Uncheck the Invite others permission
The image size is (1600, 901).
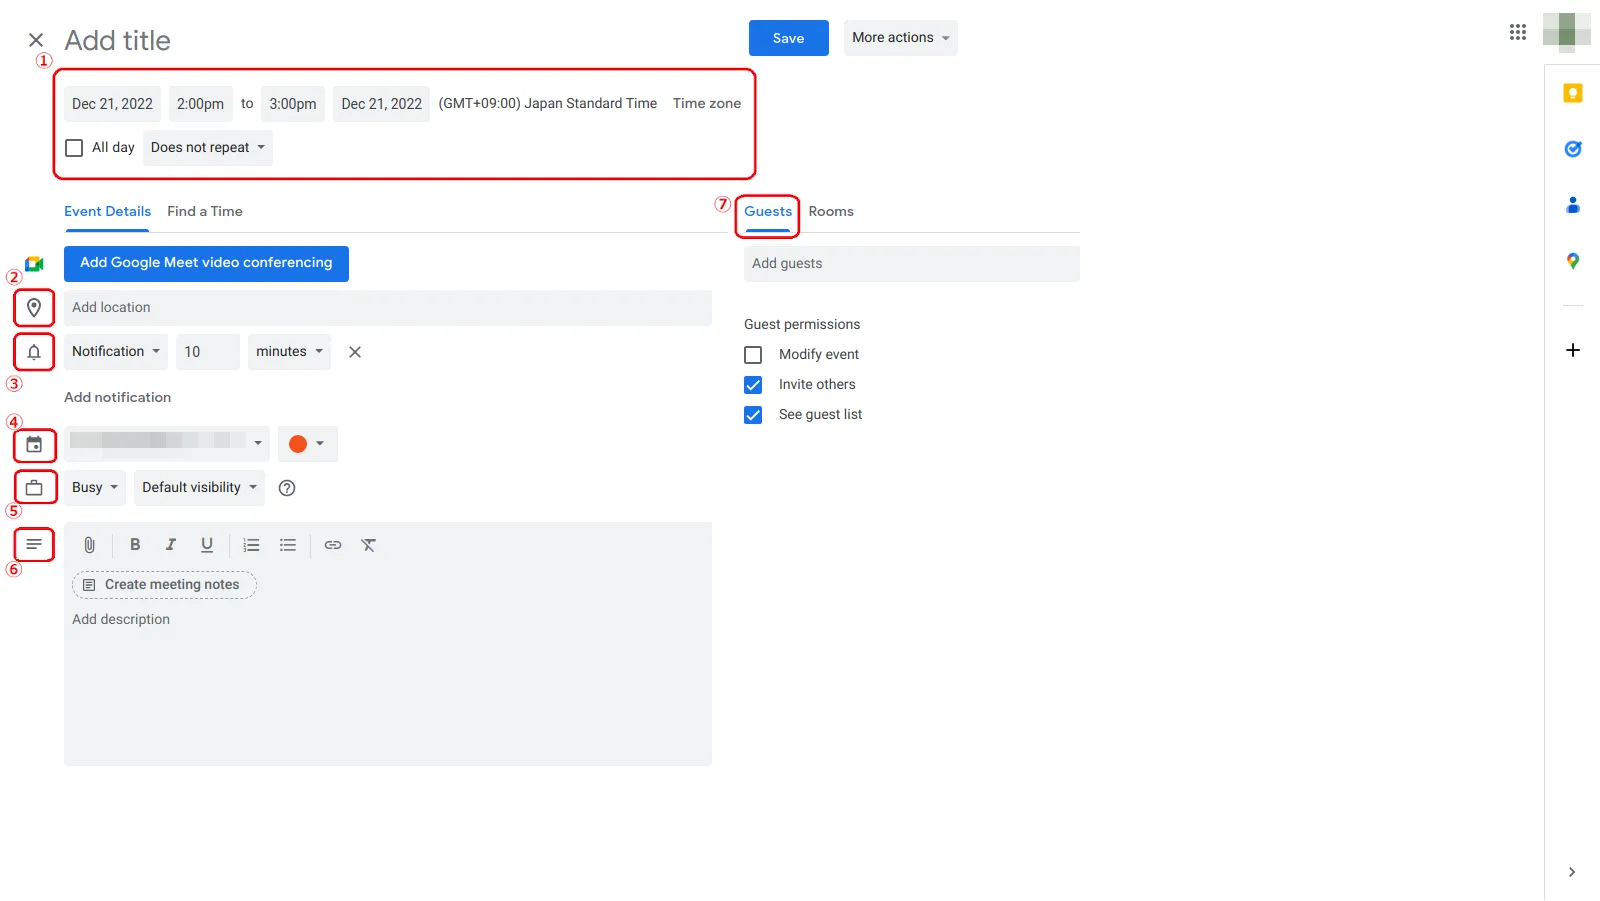point(752,384)
